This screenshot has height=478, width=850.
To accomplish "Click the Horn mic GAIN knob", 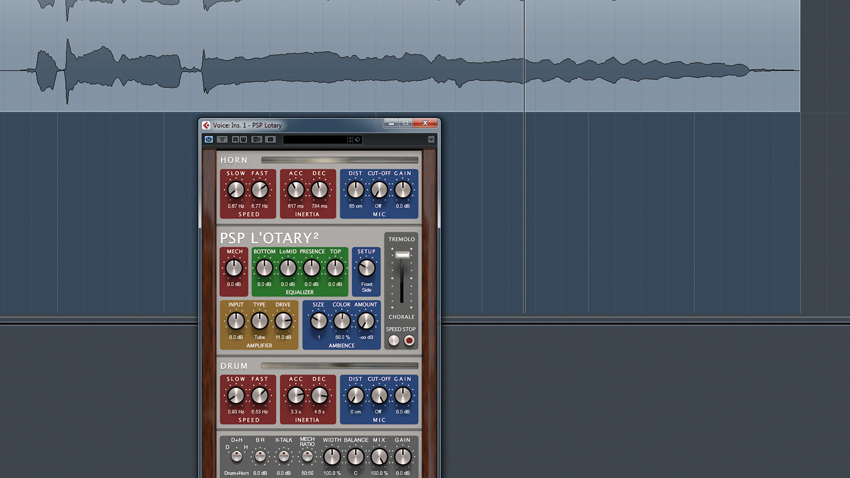I will (x=403, y=190).
